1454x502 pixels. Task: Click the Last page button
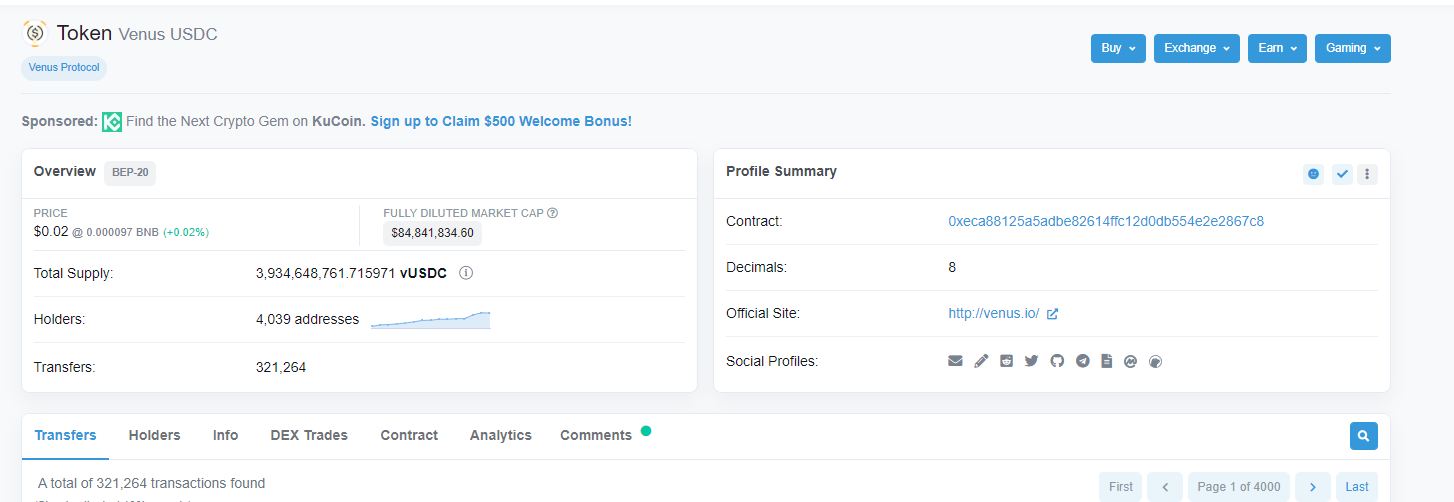[x=1357, y=487]
